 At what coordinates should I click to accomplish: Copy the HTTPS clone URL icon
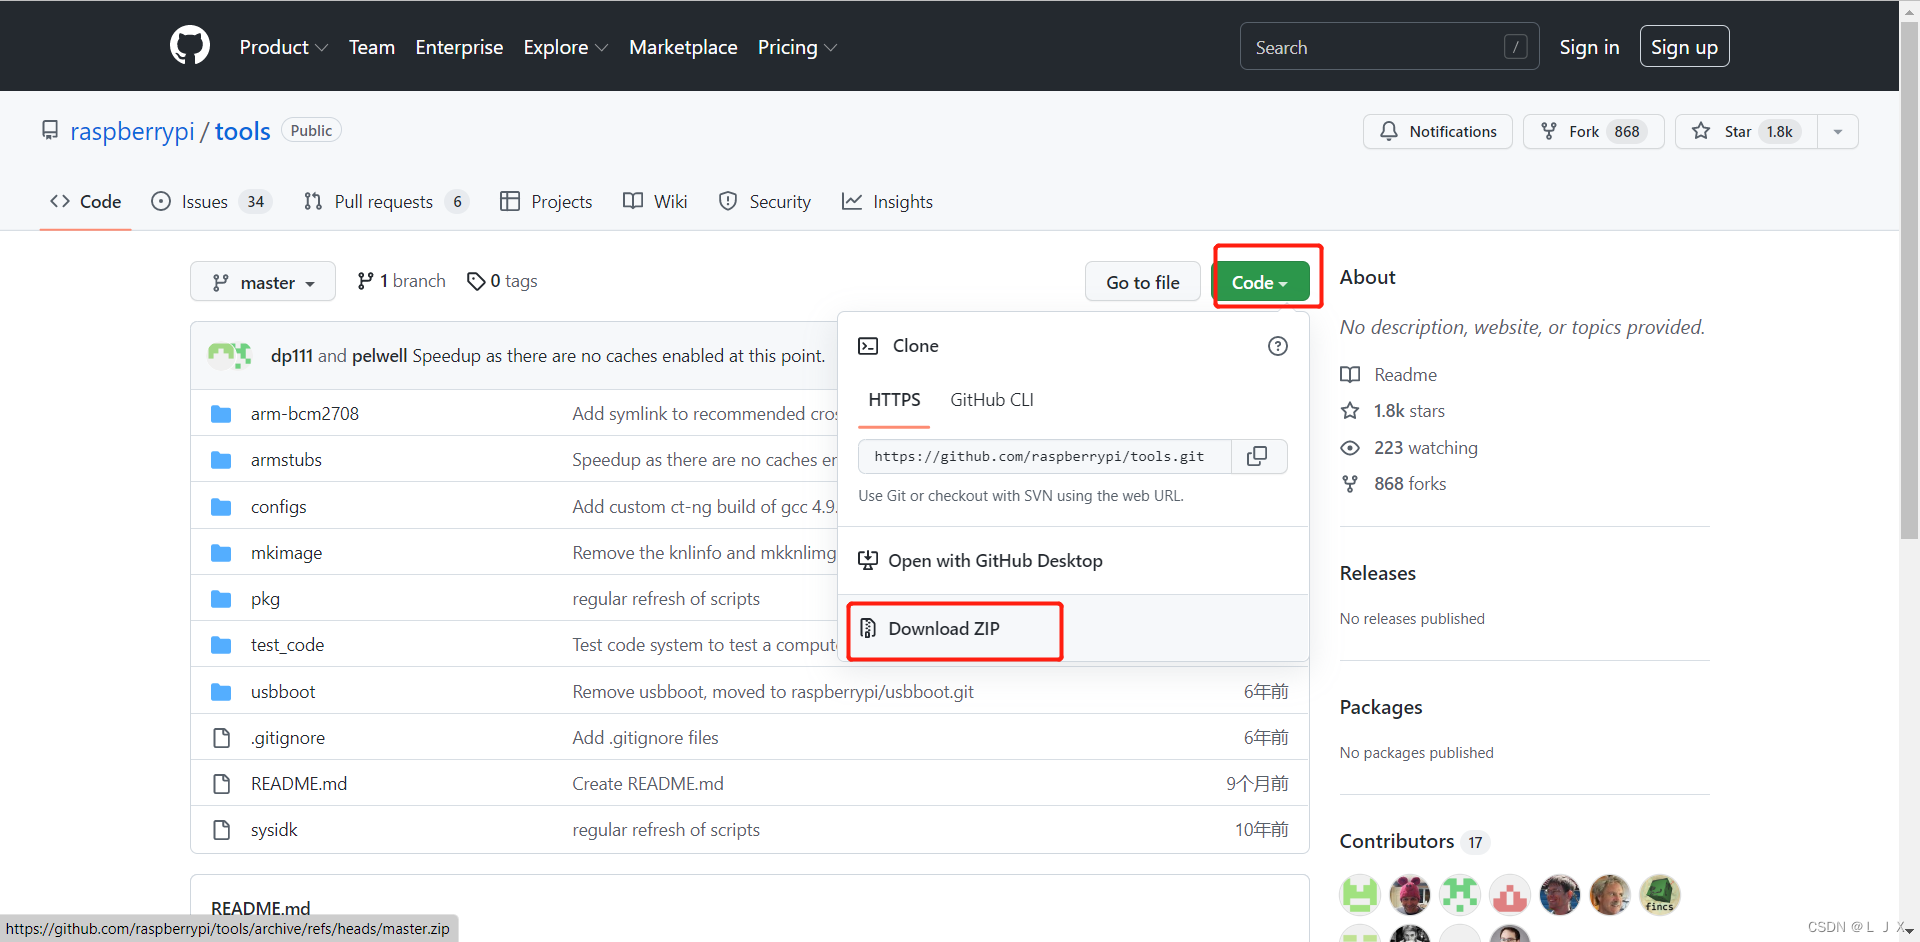[1258, 456]
